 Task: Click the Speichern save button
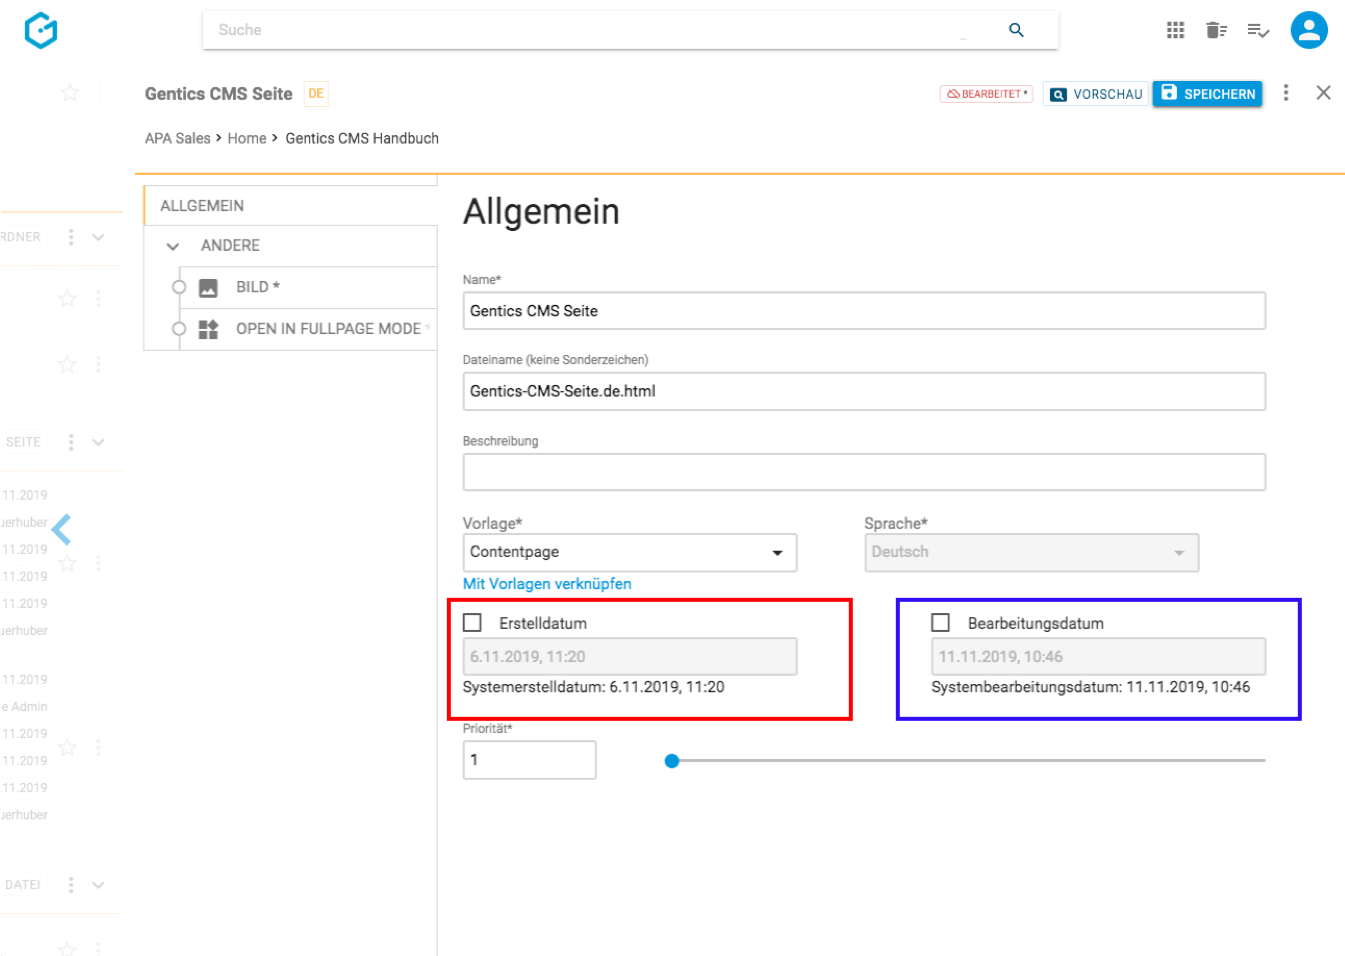[1208, 93]
